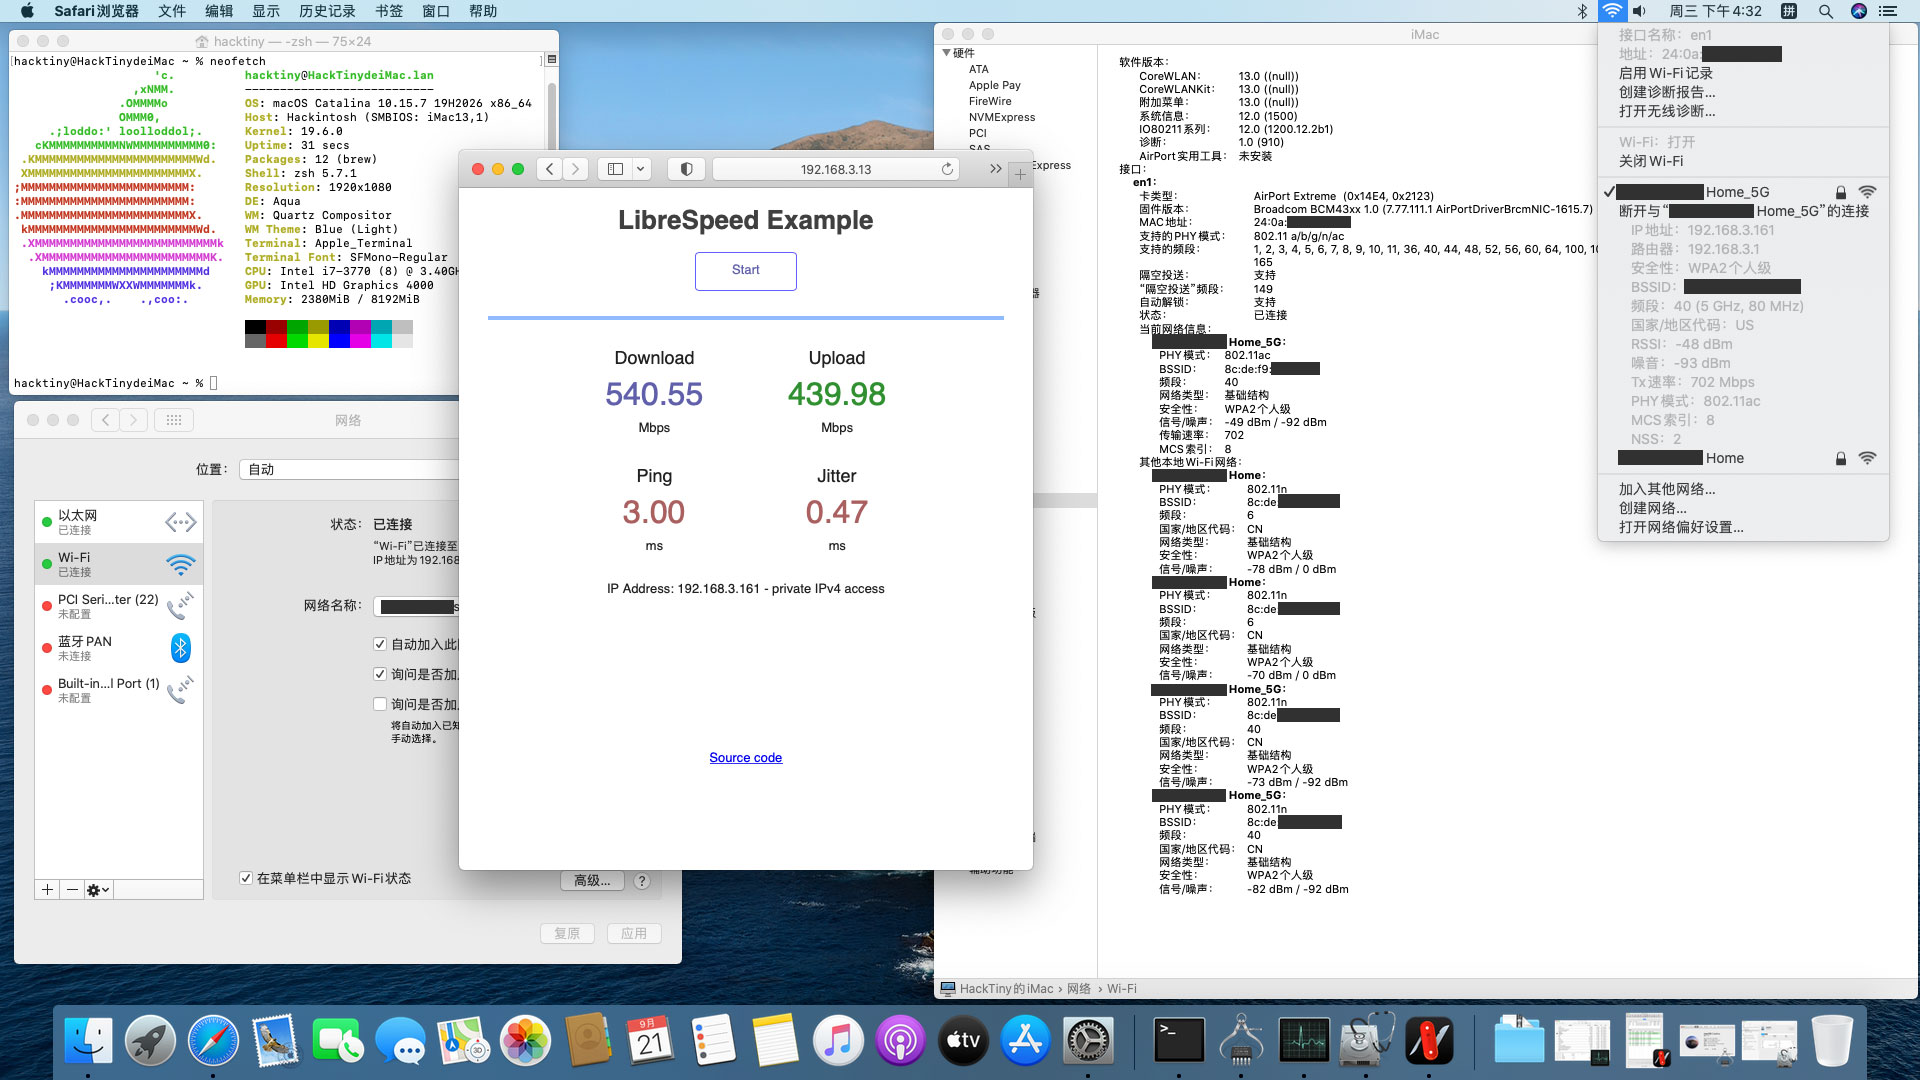The height and width of the screenshot is (1080, 1920).
Task: Enable the third unchecked 询问是否加入 checkbox
Action: 380,704
